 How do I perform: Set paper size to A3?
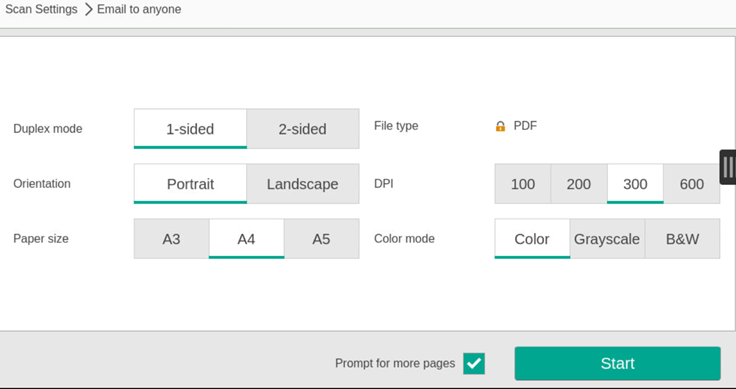(x=171, y=239)
